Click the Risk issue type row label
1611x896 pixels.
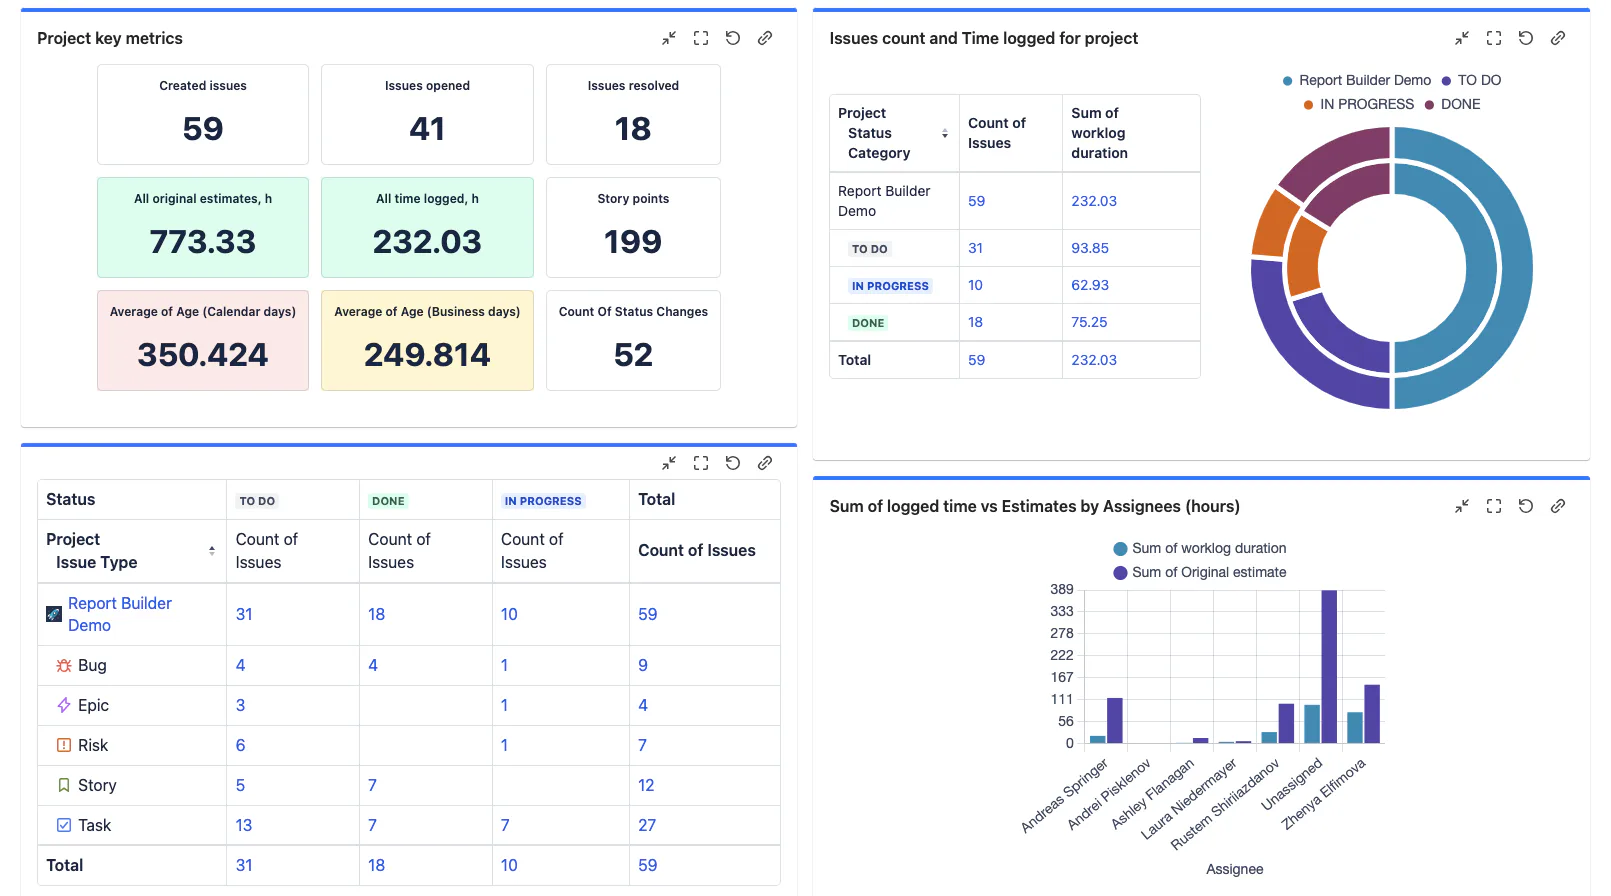pyautogui.click(x=93, y=745)
